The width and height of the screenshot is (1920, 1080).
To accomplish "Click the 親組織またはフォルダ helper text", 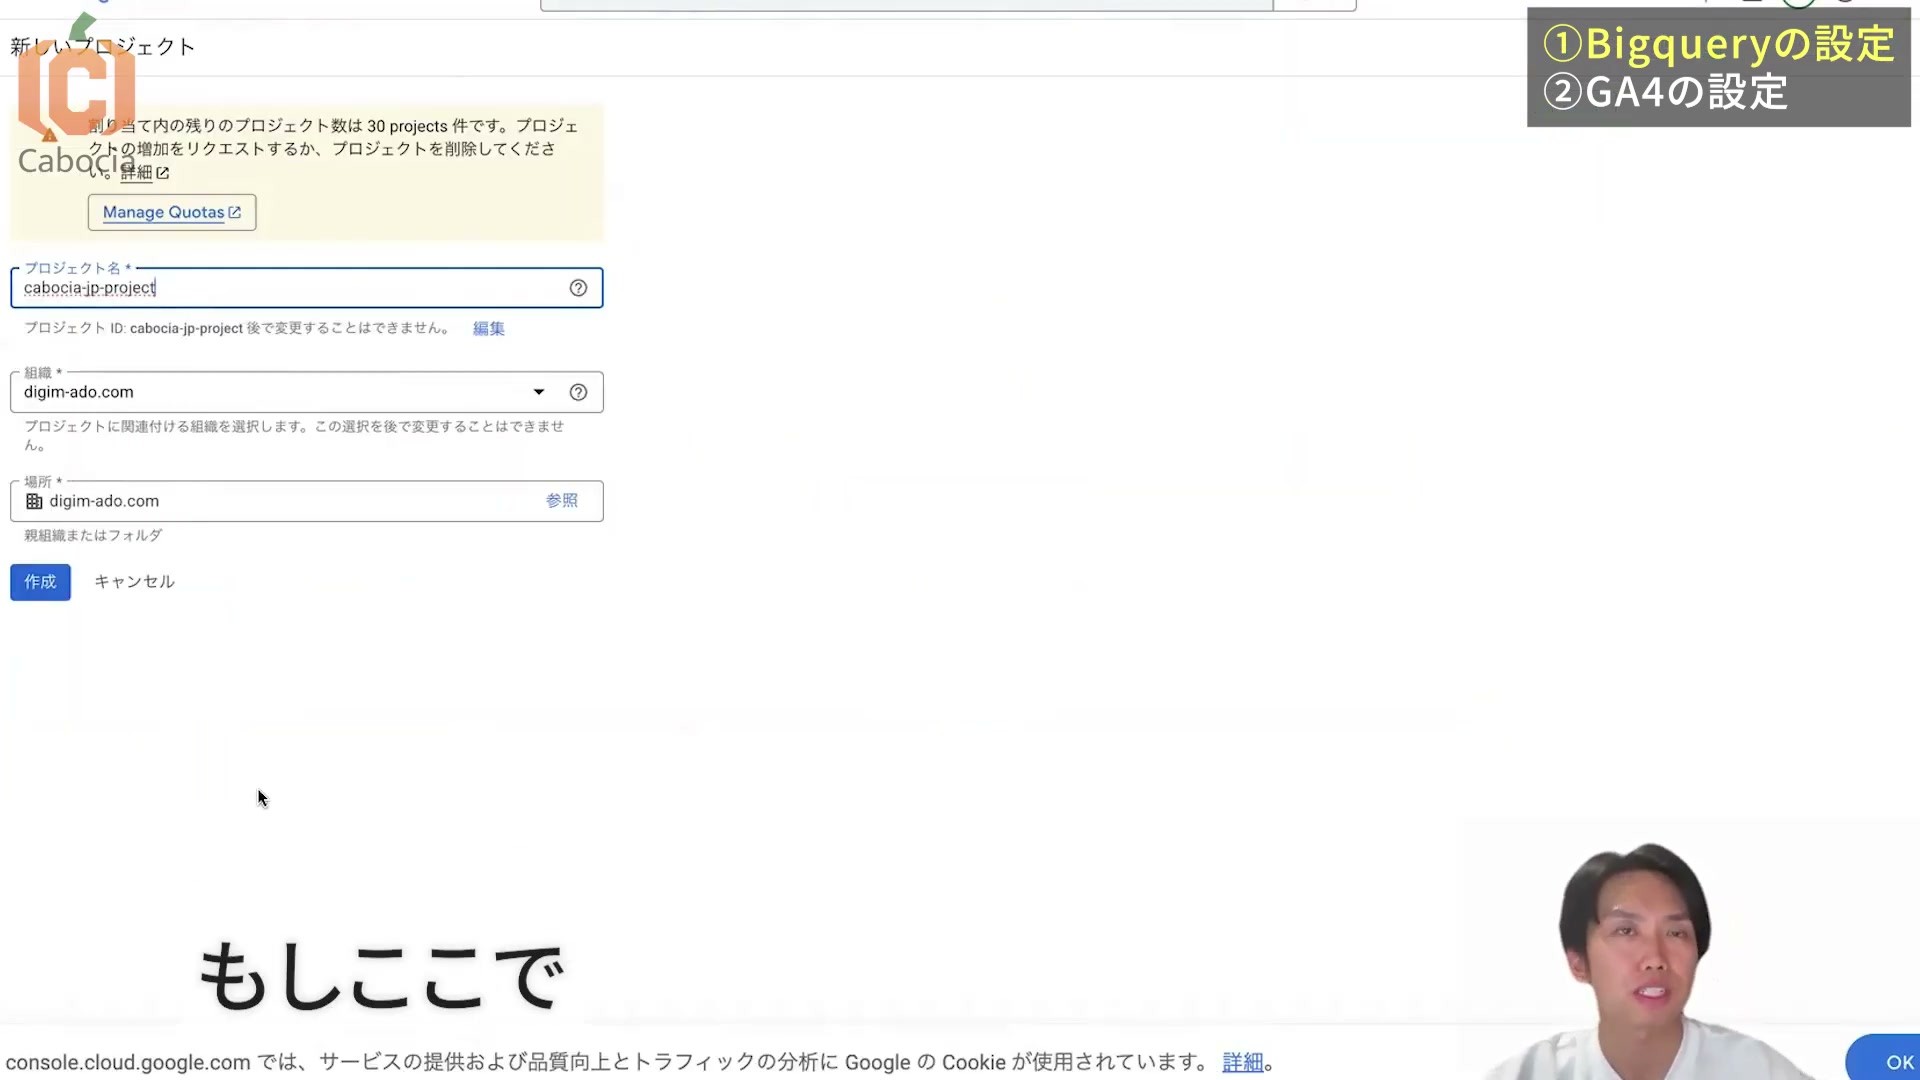I will pos(93,535).
